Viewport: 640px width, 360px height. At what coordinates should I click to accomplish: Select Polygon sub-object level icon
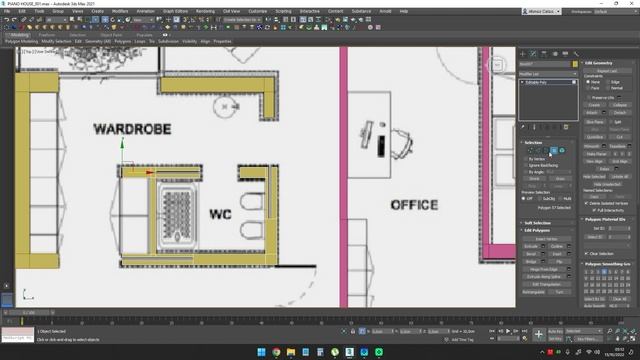click(554, 151)
